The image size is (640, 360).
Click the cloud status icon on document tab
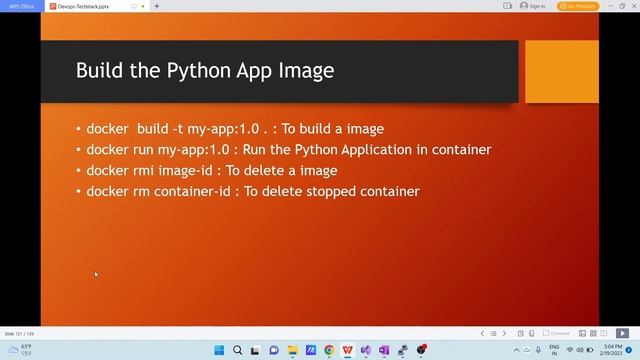click(x=134, y=7)
